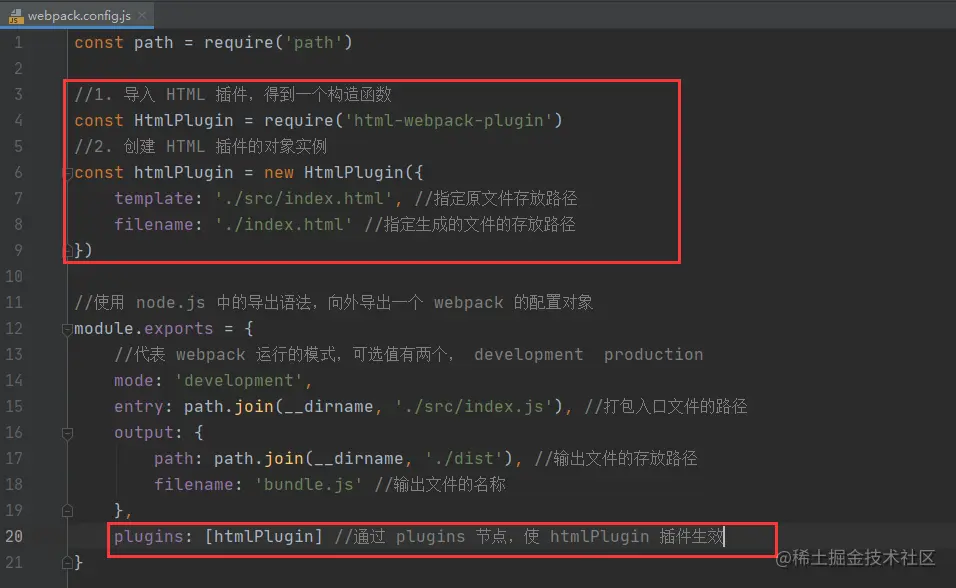Click the fold end marker at line 19
956x588 pixels.
(x=68, y=511)
